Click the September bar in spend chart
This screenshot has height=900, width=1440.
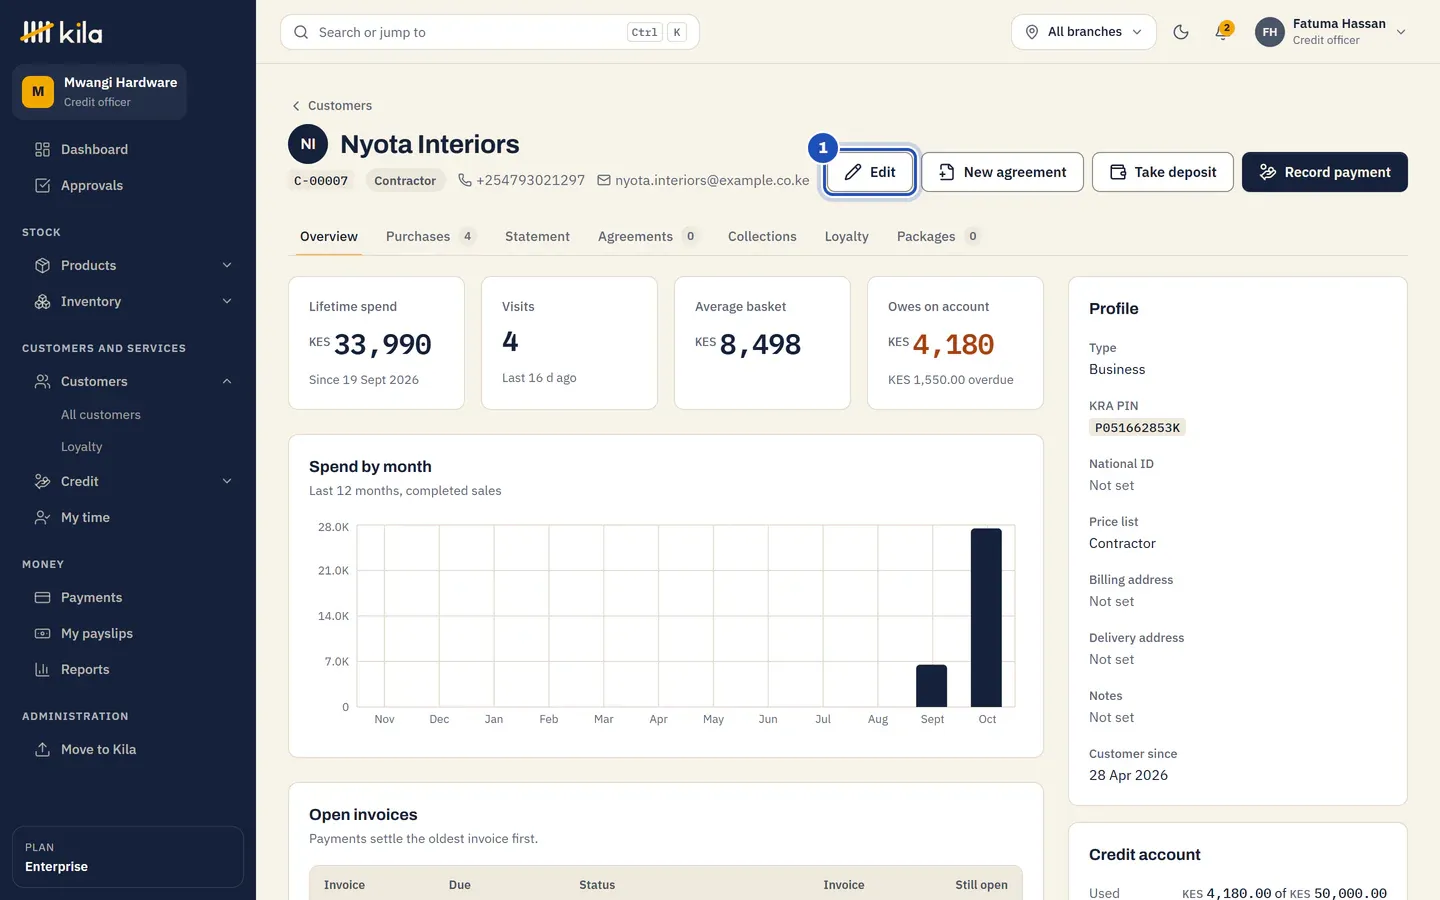[932, 686]
